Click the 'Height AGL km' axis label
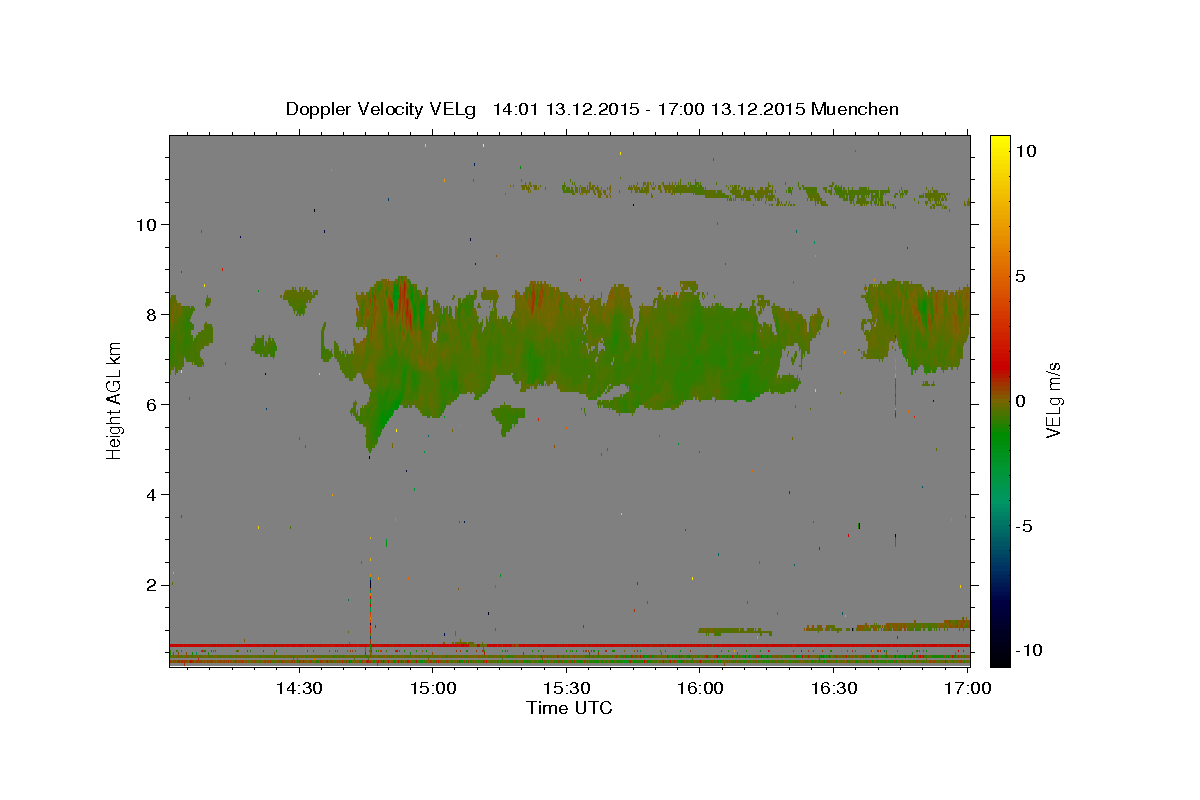The width and height of the screenshot is (1200, 800). (115, 400)
